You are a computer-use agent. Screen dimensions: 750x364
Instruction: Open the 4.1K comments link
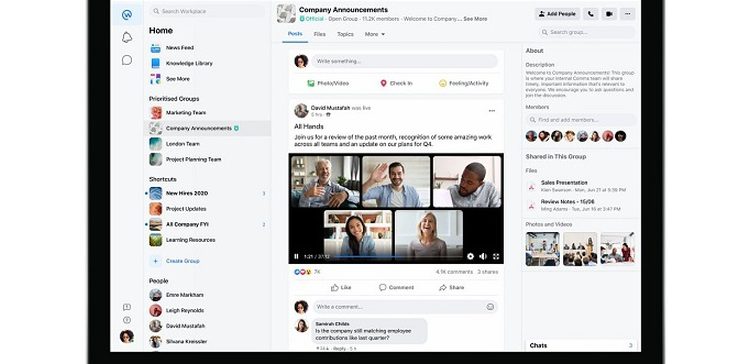point(454,272)
